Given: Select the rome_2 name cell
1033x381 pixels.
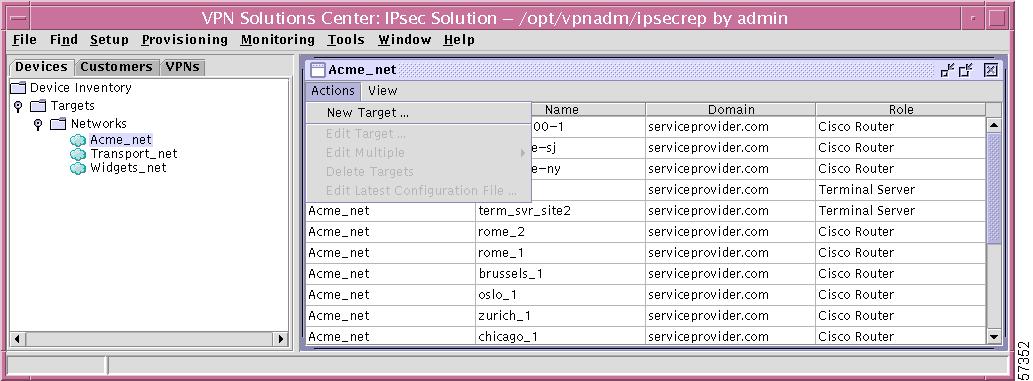Looking at the screenshot, I should tap(561, 232).
